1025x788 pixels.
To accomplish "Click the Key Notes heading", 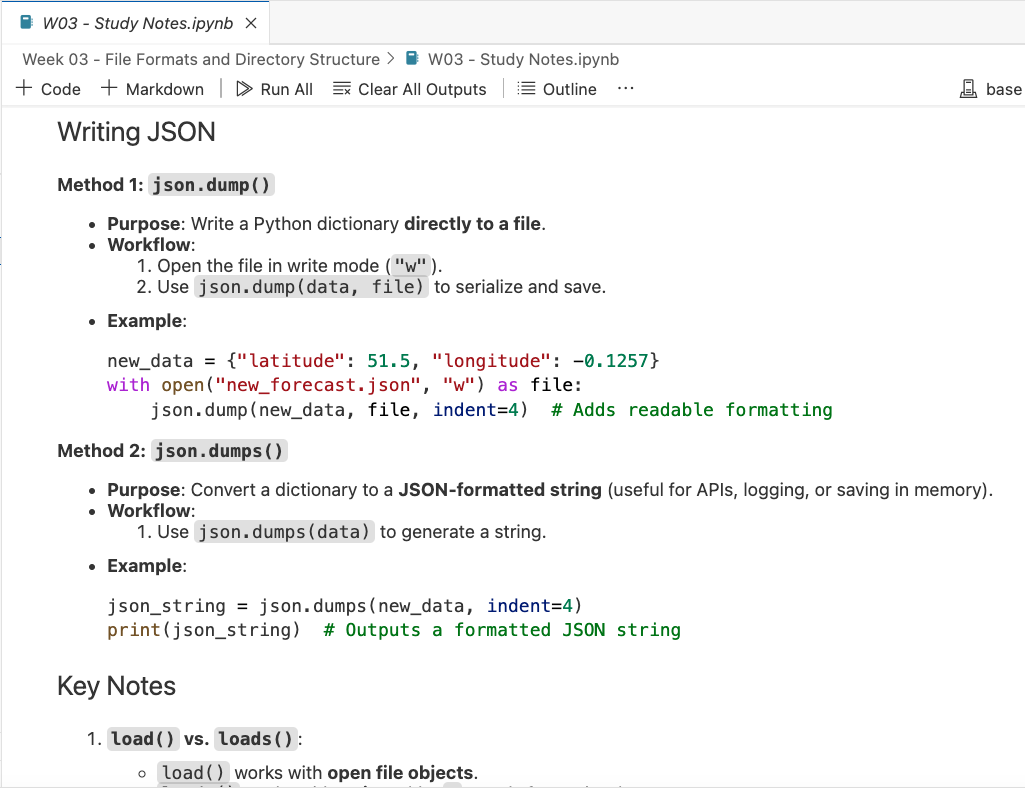I will 116,686.
